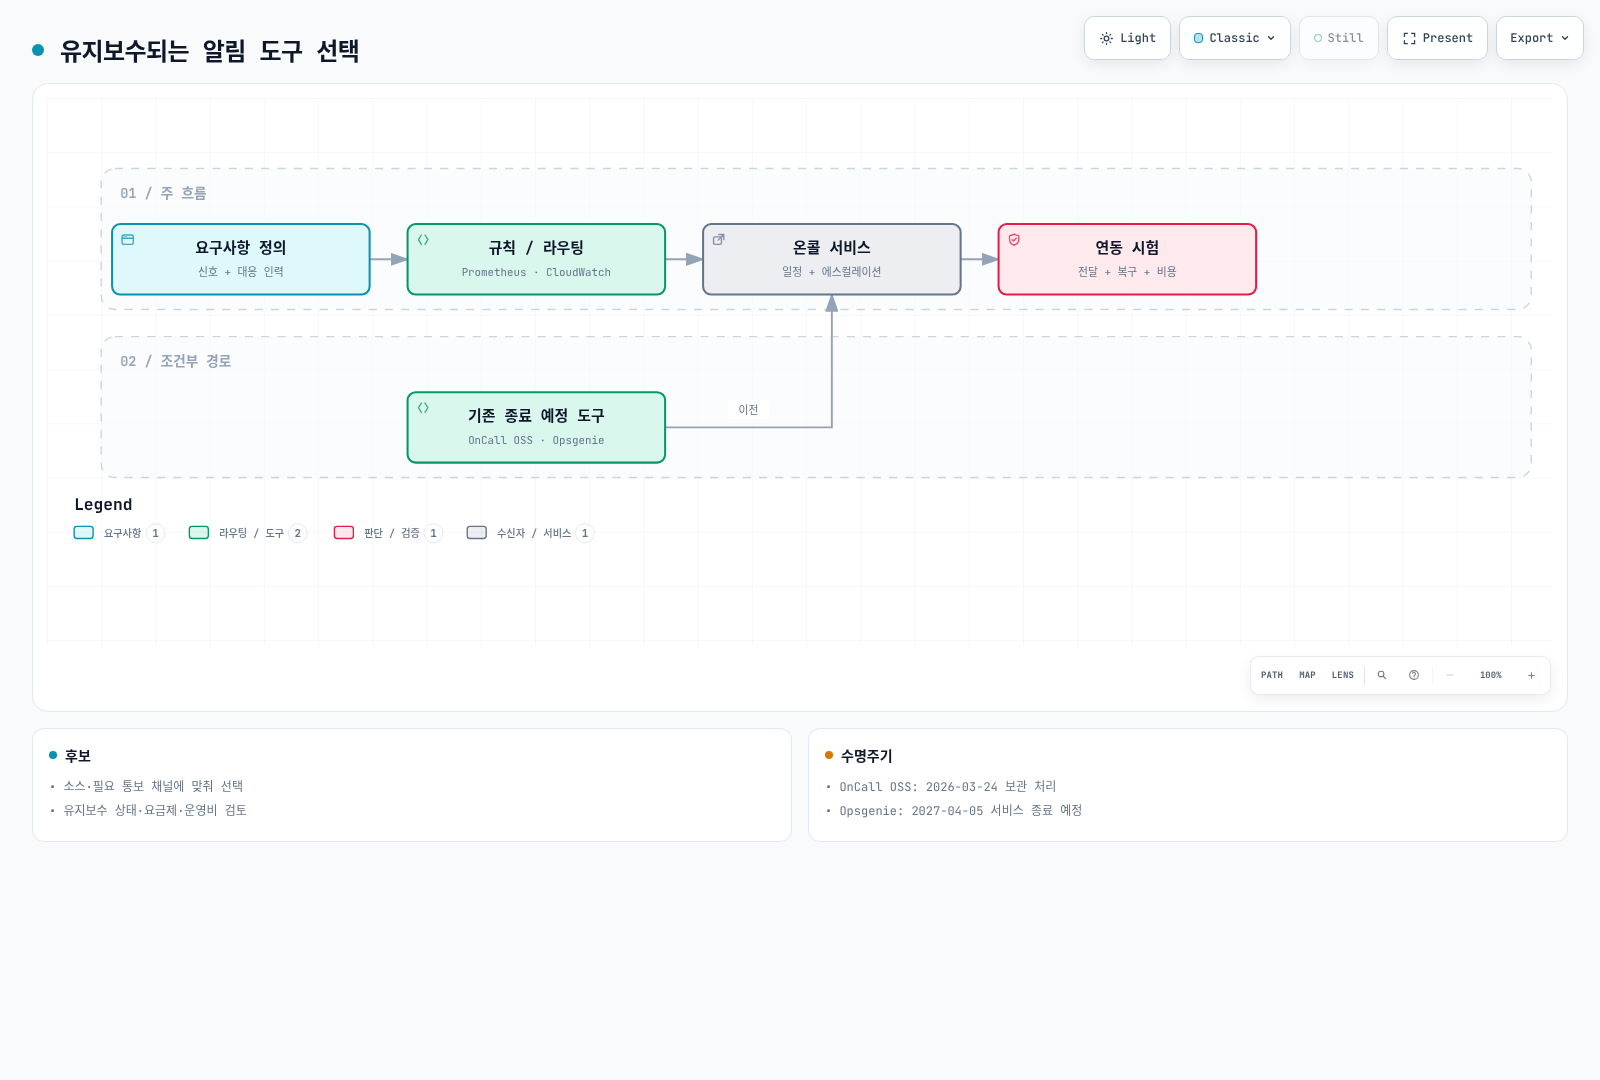Open the Export dropdown menu
Screen dimensions: 1600x1080
tap(1540, 38)
